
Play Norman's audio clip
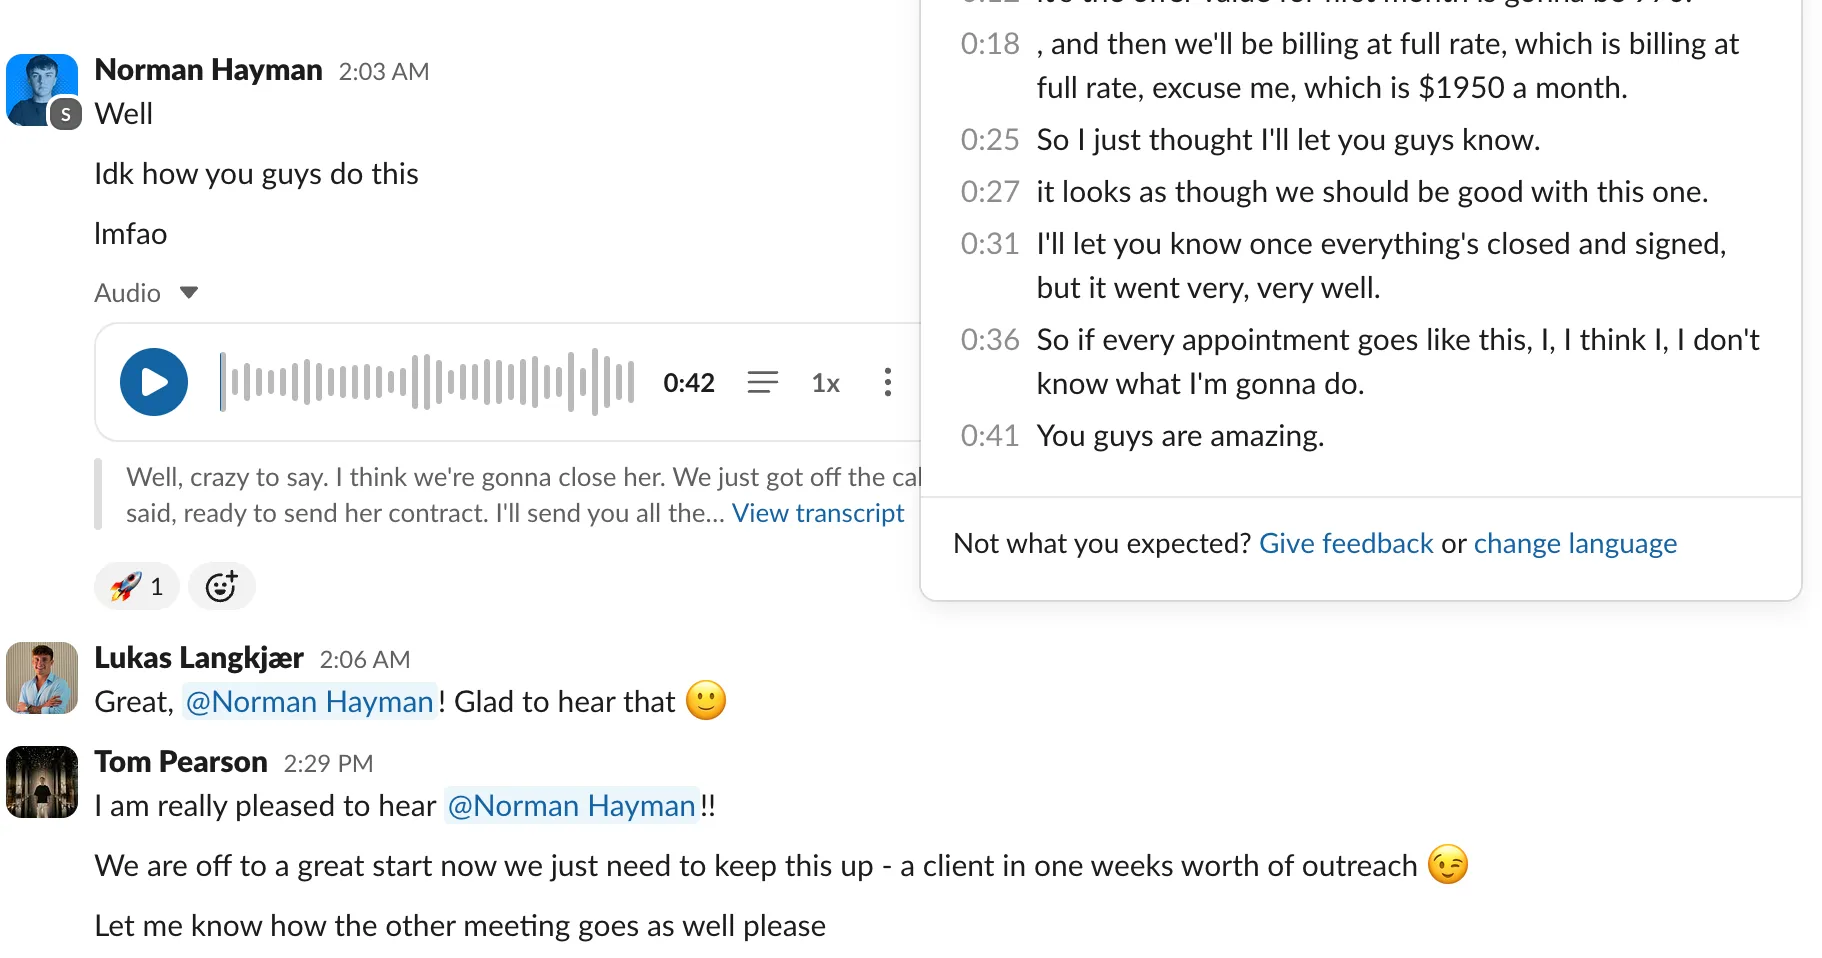154,382
